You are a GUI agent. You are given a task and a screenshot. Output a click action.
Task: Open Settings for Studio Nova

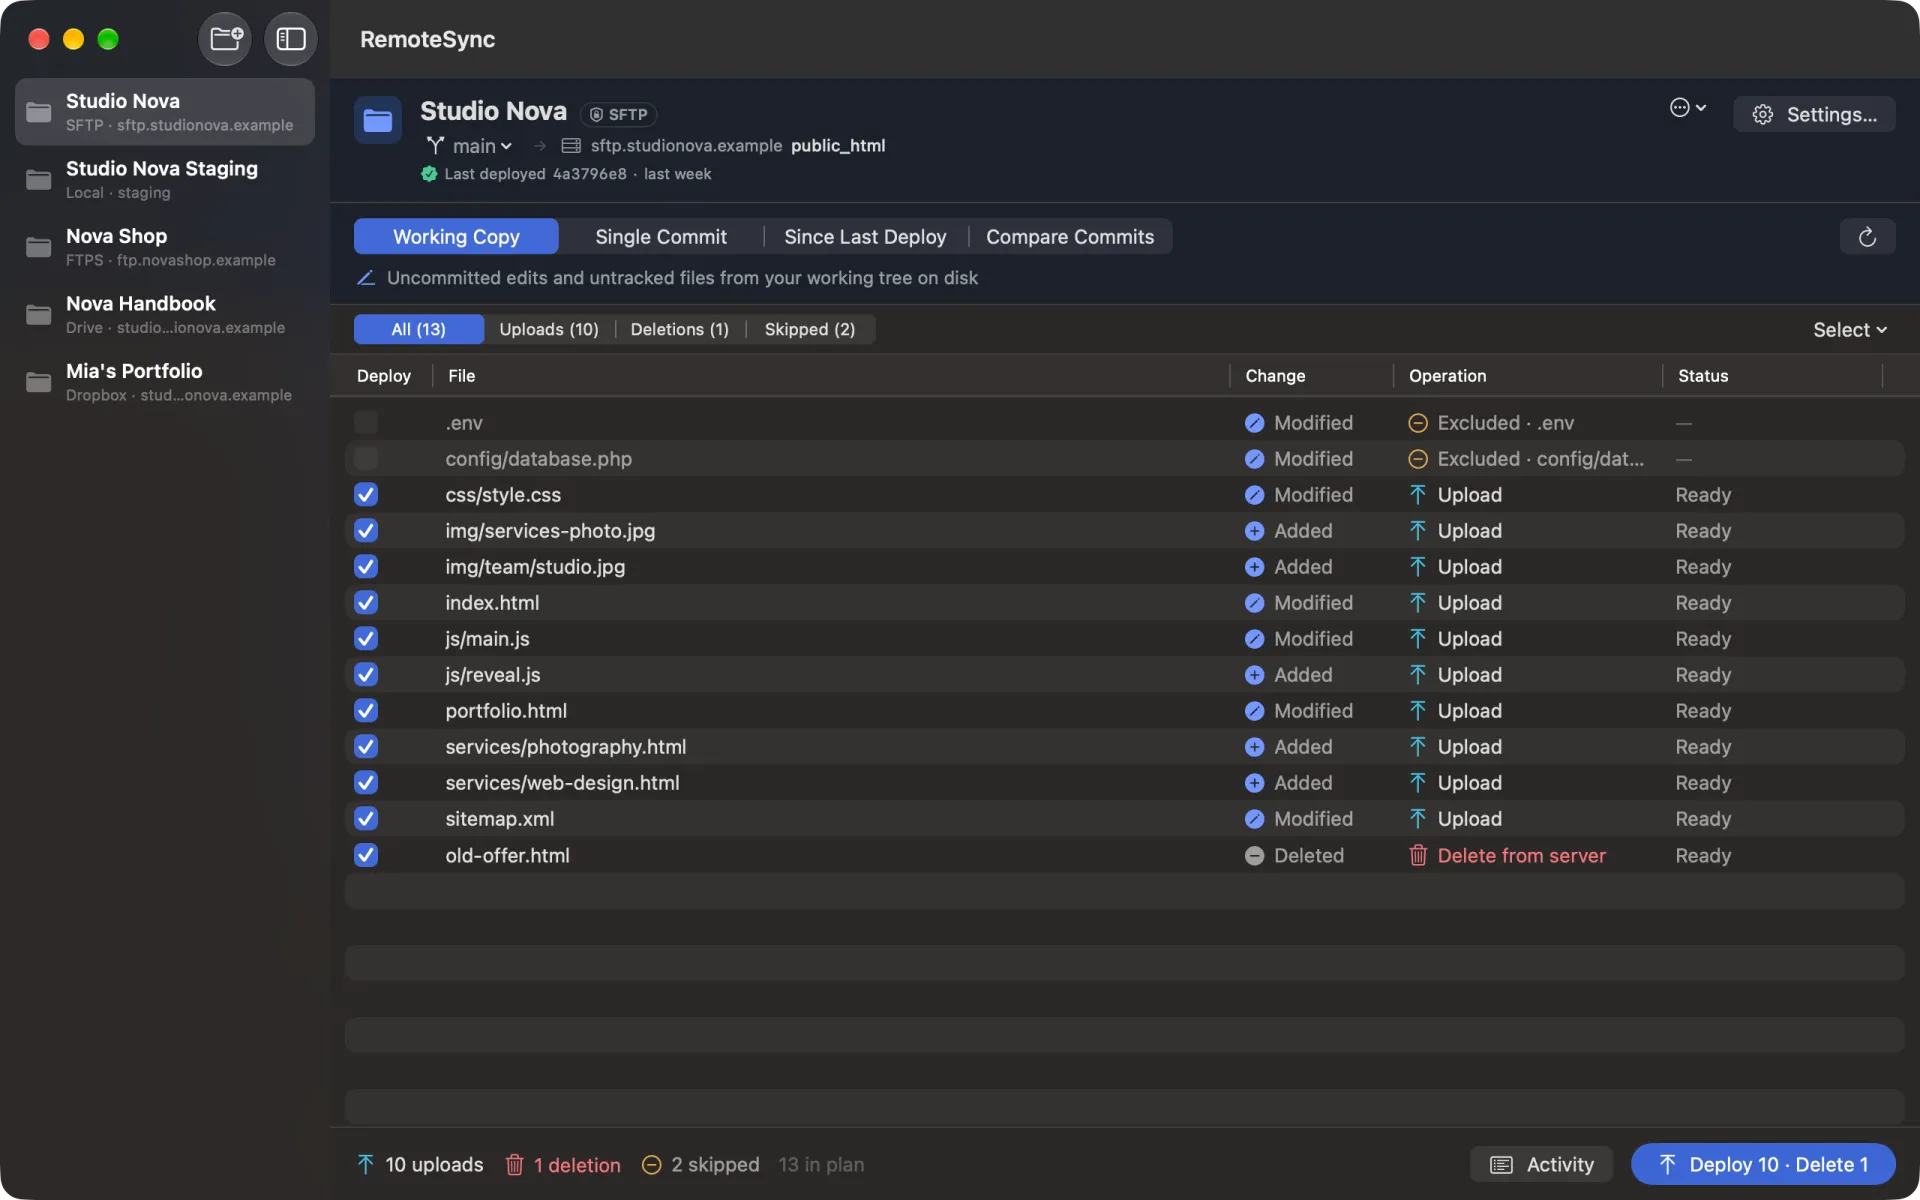pyautogui.click(x=1814, y=115)
